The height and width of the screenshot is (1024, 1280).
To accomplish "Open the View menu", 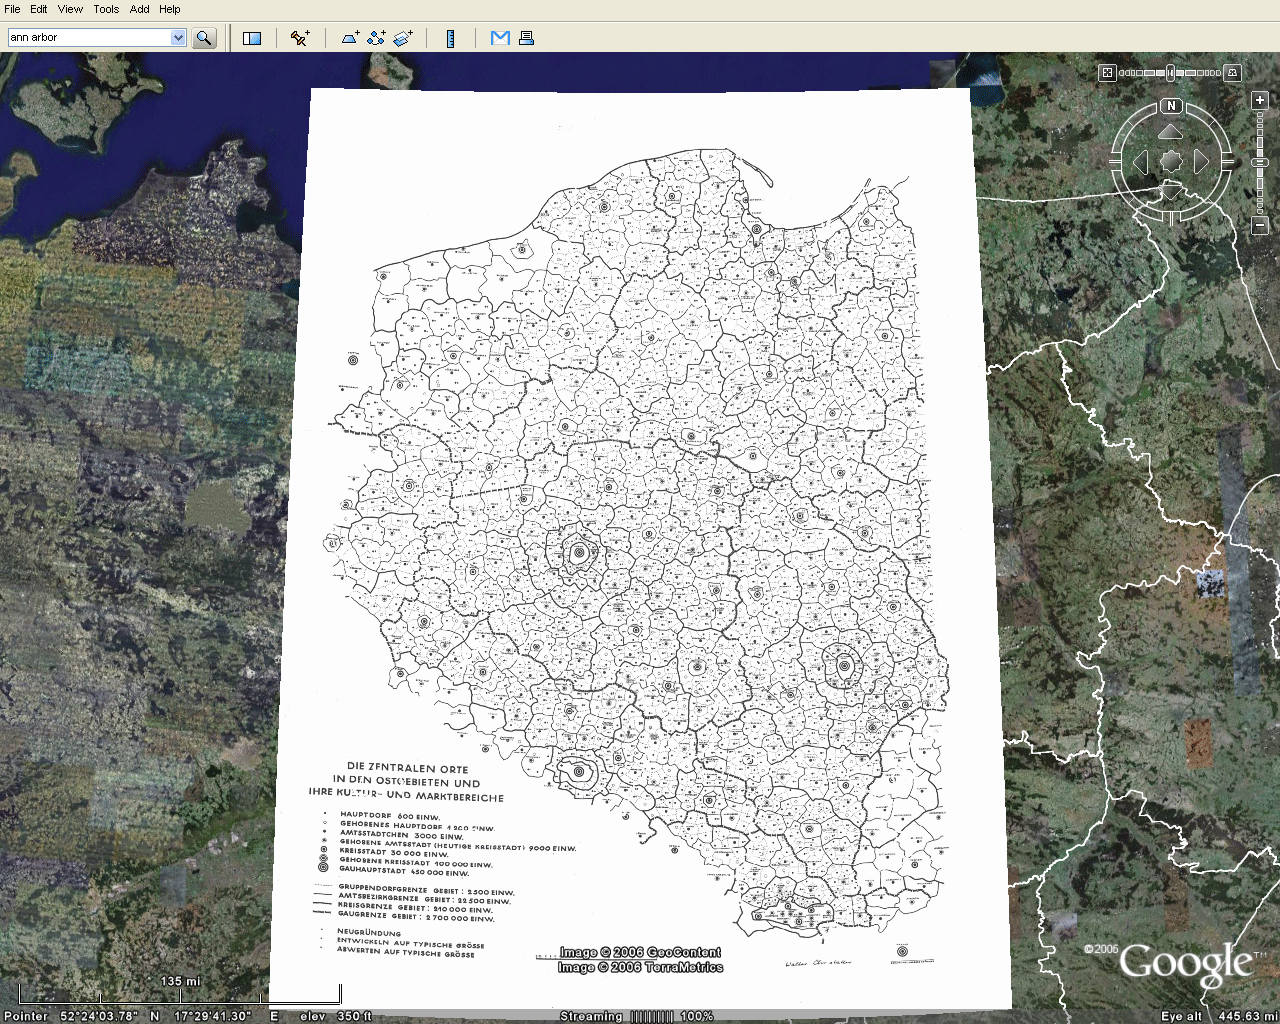I will [x=70, y=9].
